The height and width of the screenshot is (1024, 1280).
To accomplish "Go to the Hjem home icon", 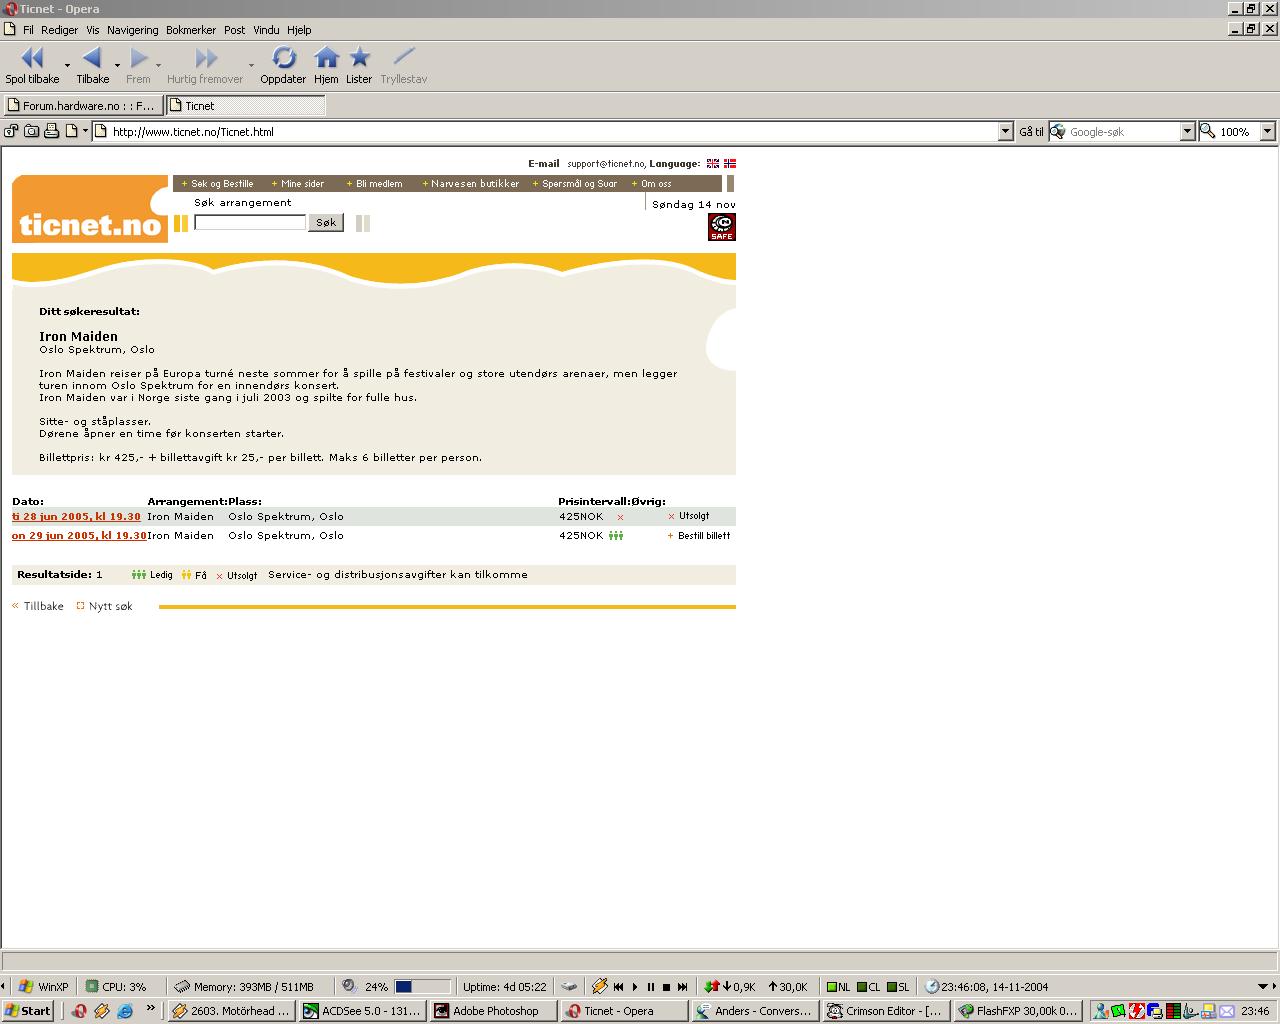I will (x=326, y=58).
